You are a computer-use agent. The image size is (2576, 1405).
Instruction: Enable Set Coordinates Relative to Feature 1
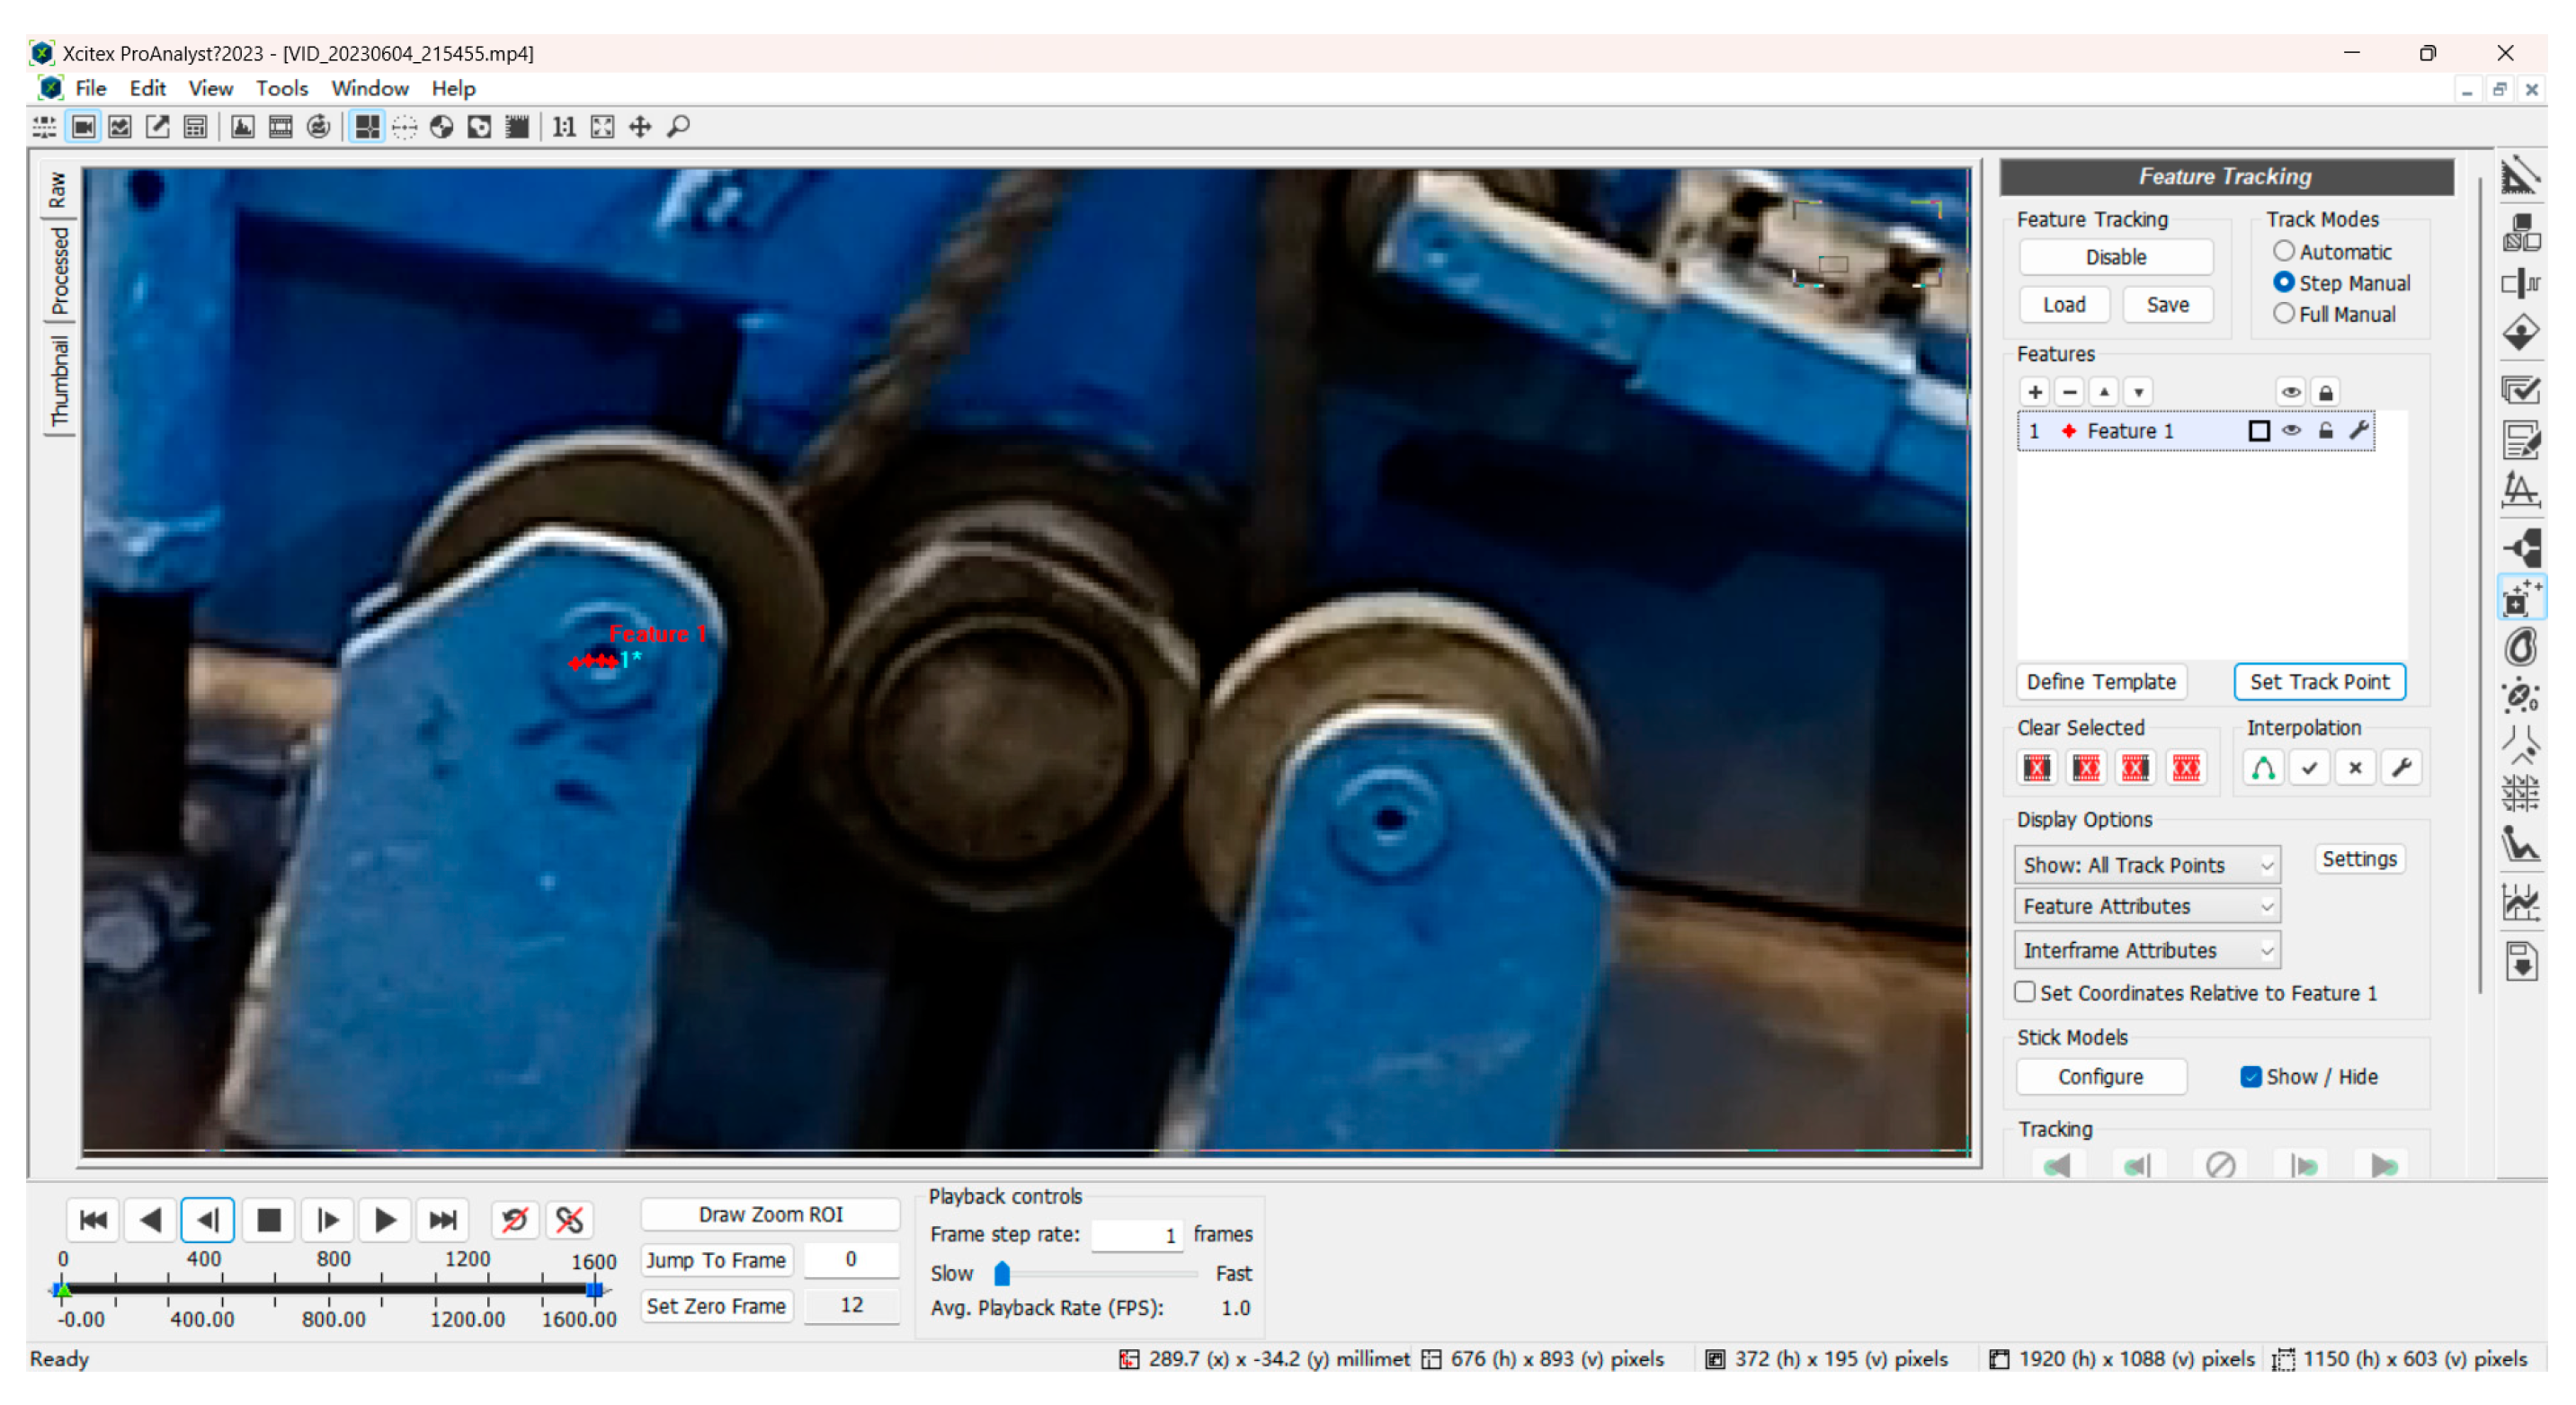(x=2025, y=992)
